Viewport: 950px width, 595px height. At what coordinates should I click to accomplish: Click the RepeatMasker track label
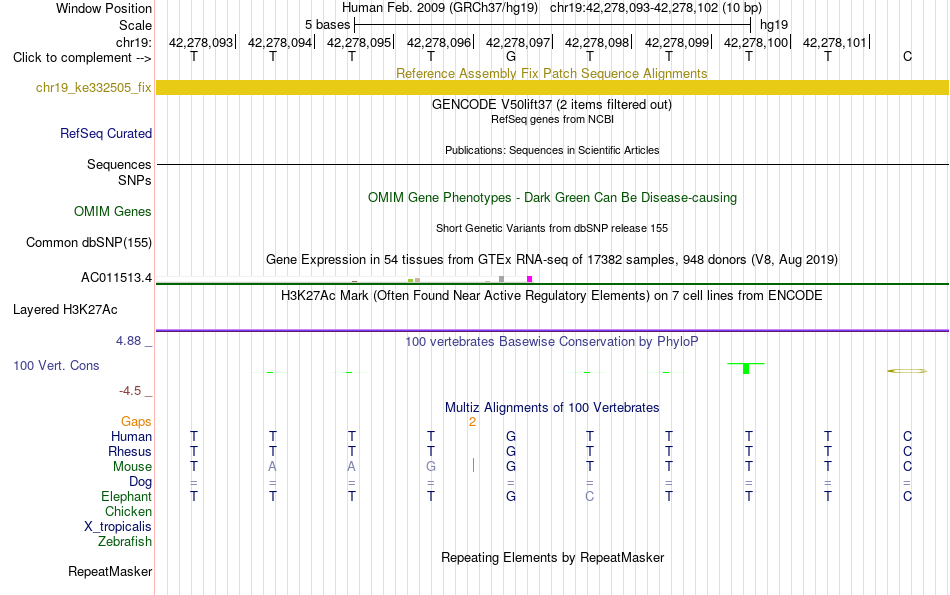[110, 571]
